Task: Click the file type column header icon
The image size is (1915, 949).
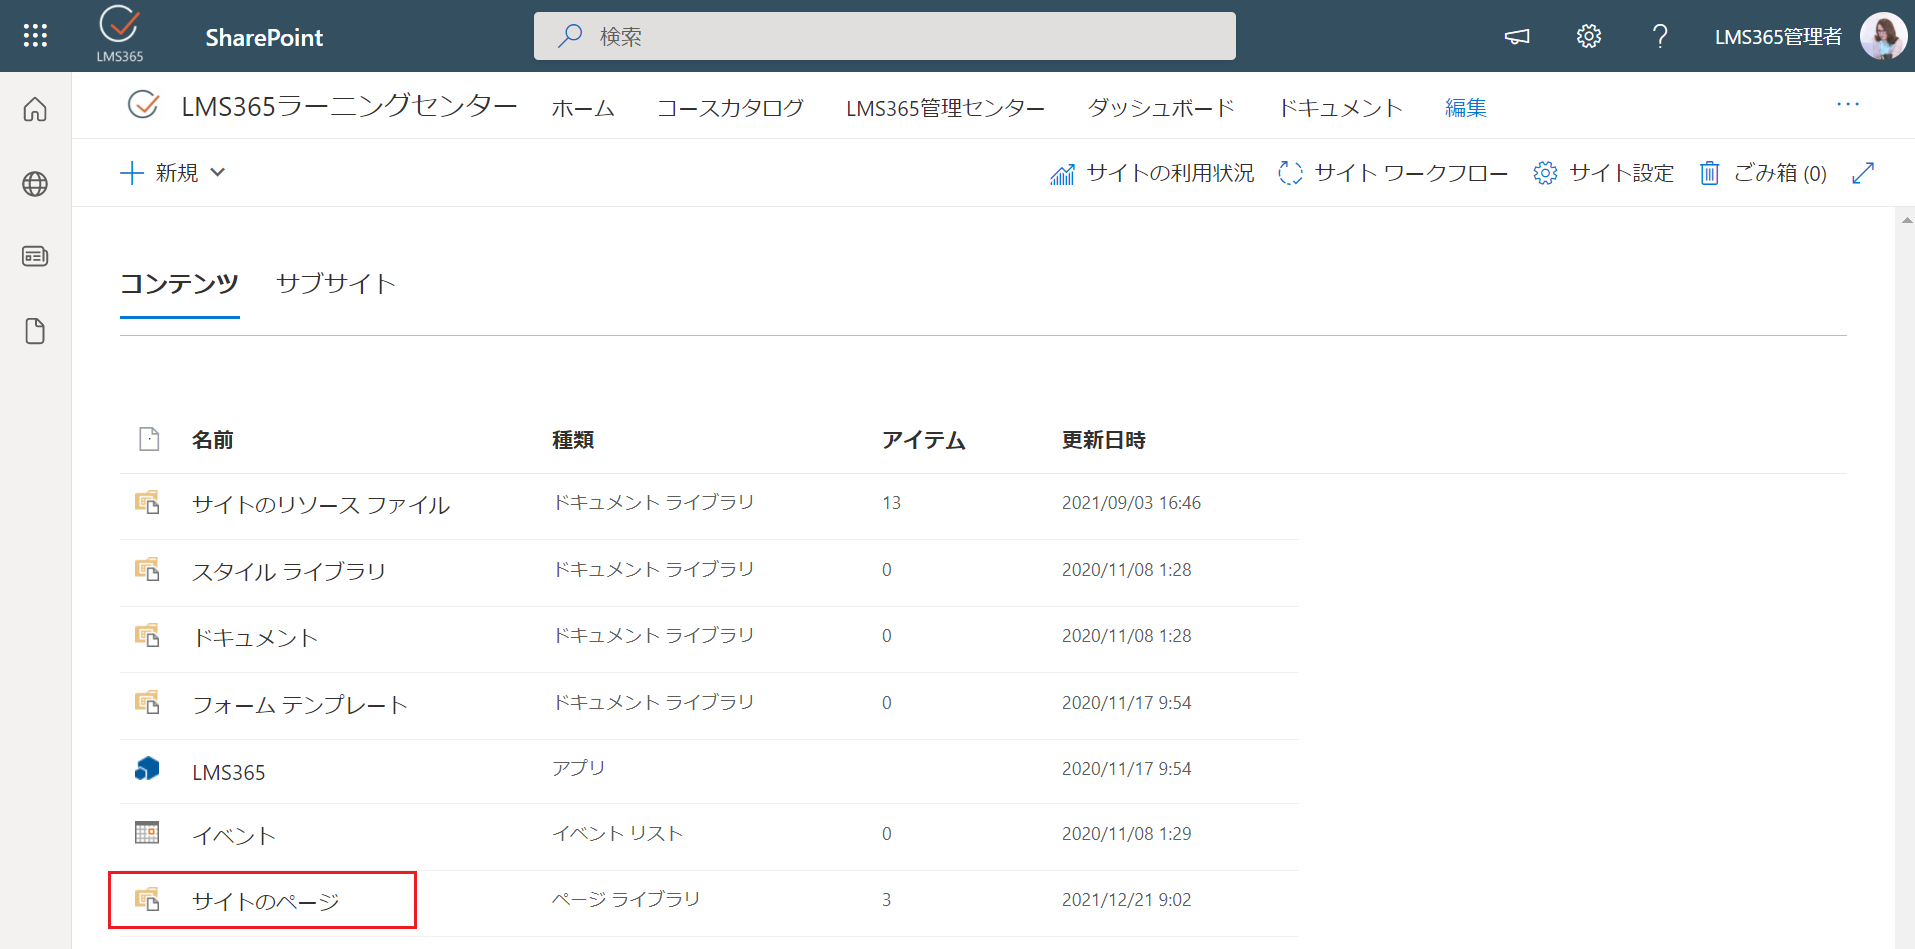Action: point(149,439)
